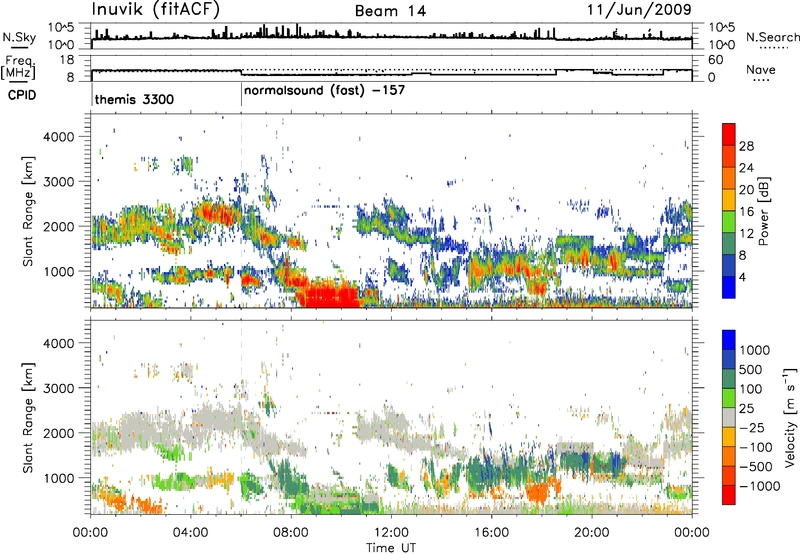Click the 'Time UT' axis title
The image size is (800, 554).
click(391, 548)
